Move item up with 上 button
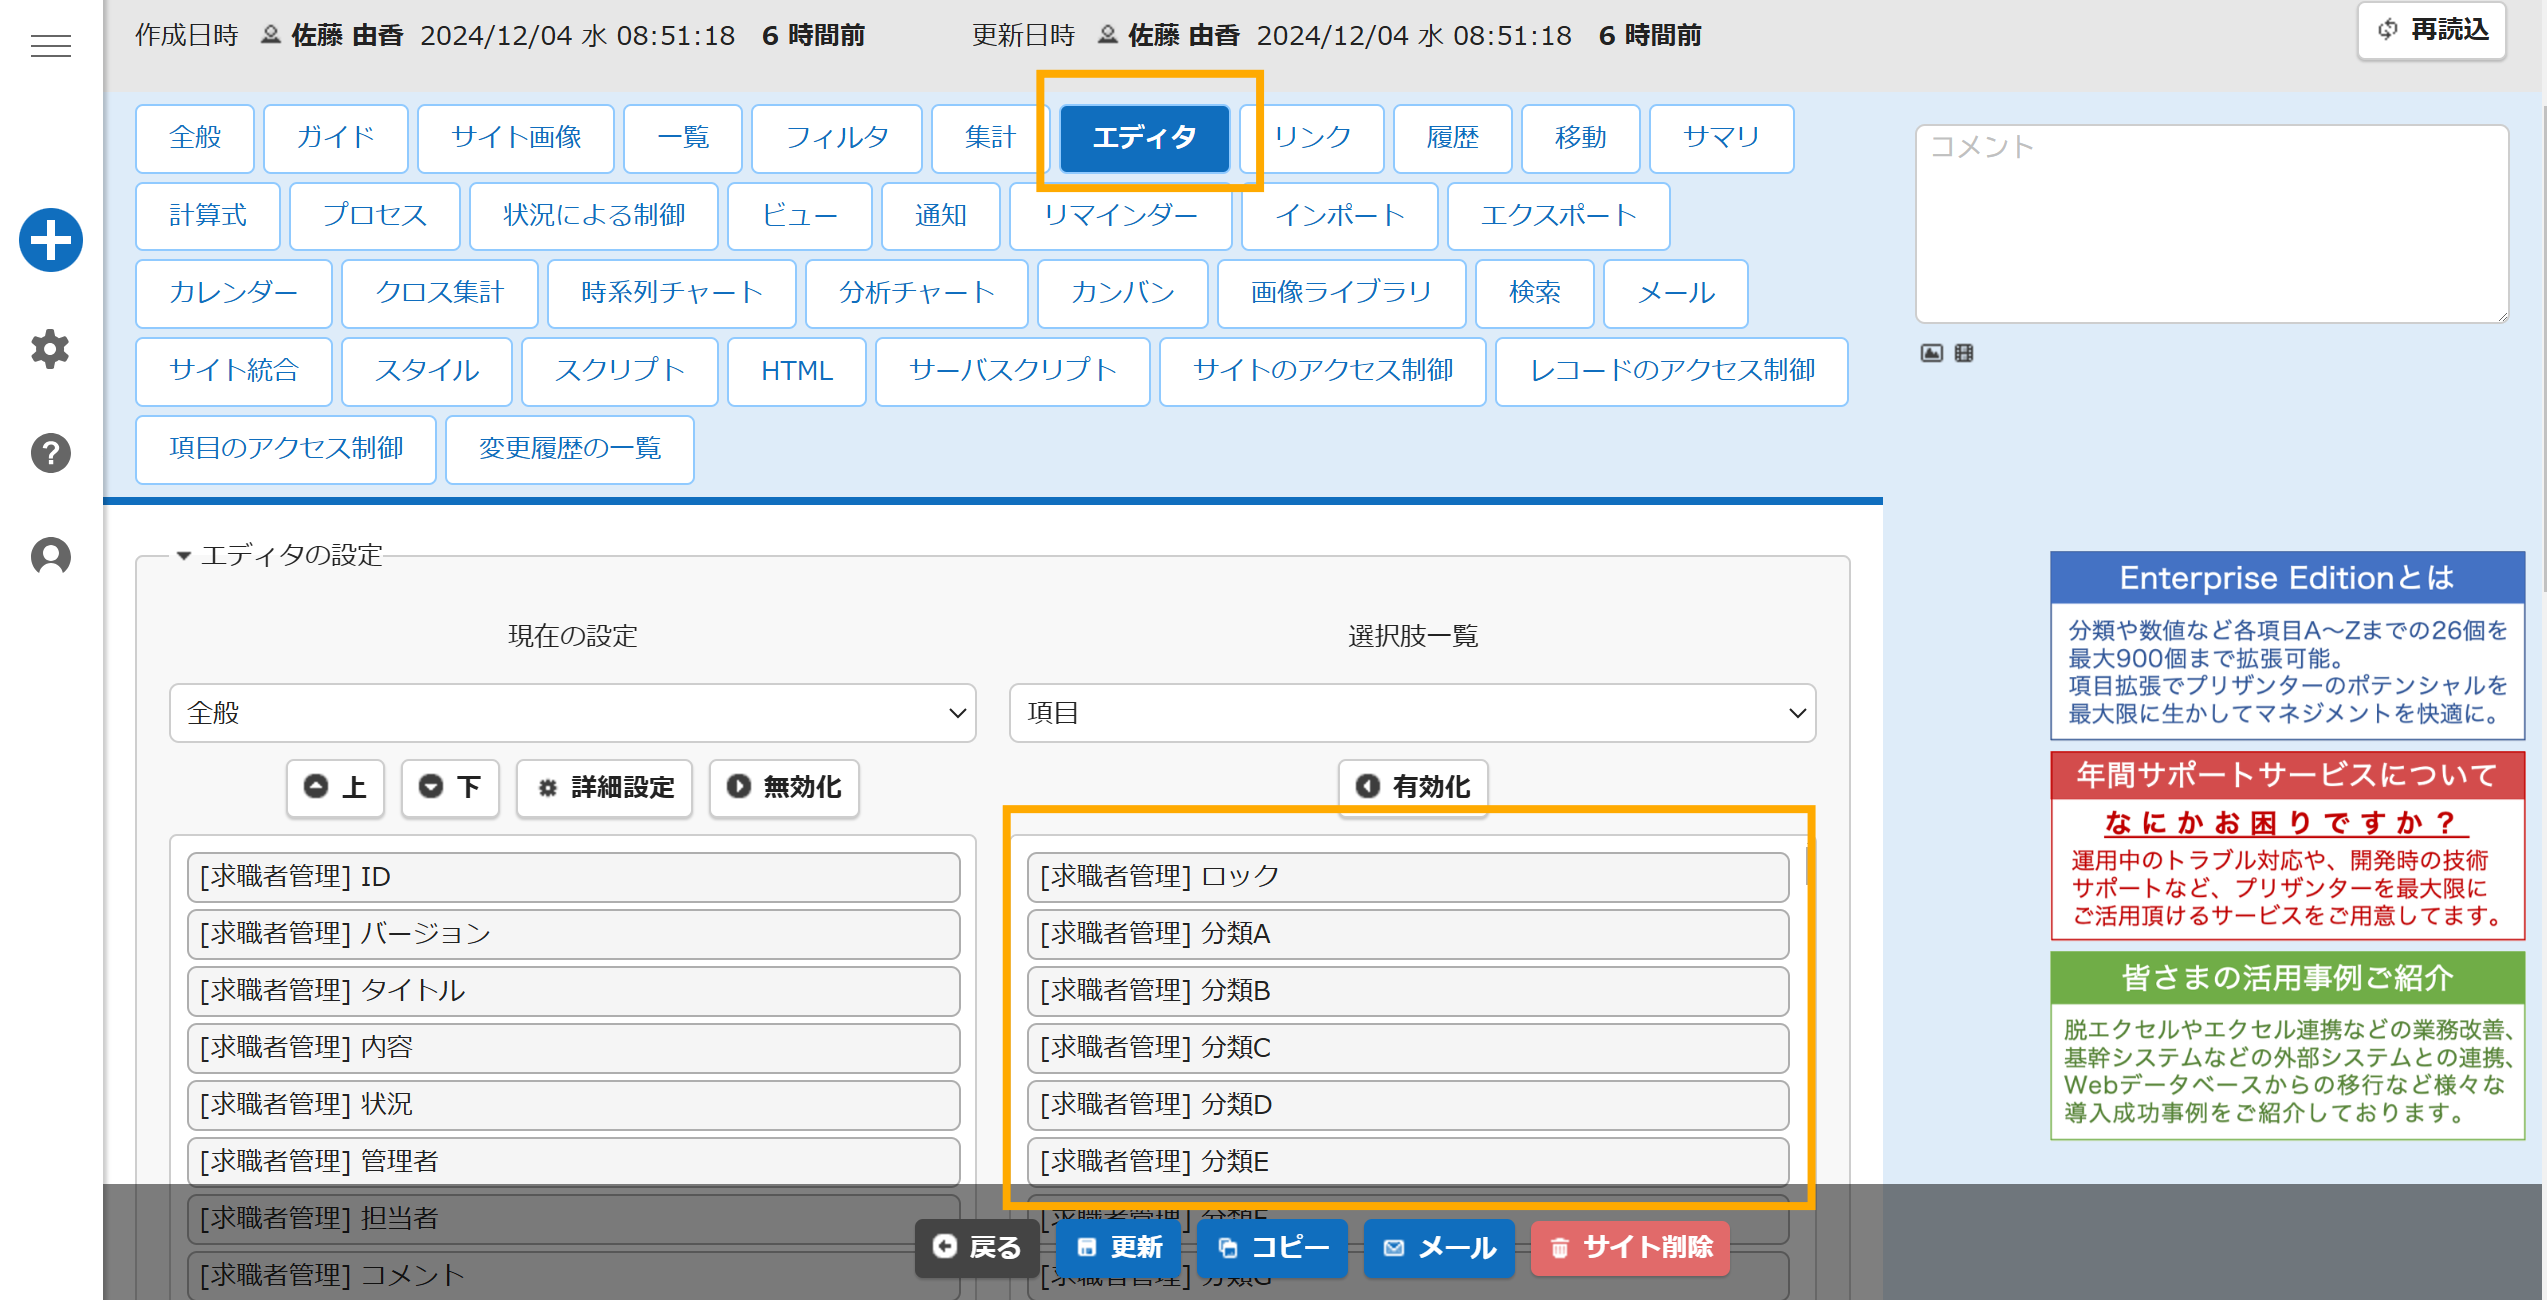 point(335,788)
